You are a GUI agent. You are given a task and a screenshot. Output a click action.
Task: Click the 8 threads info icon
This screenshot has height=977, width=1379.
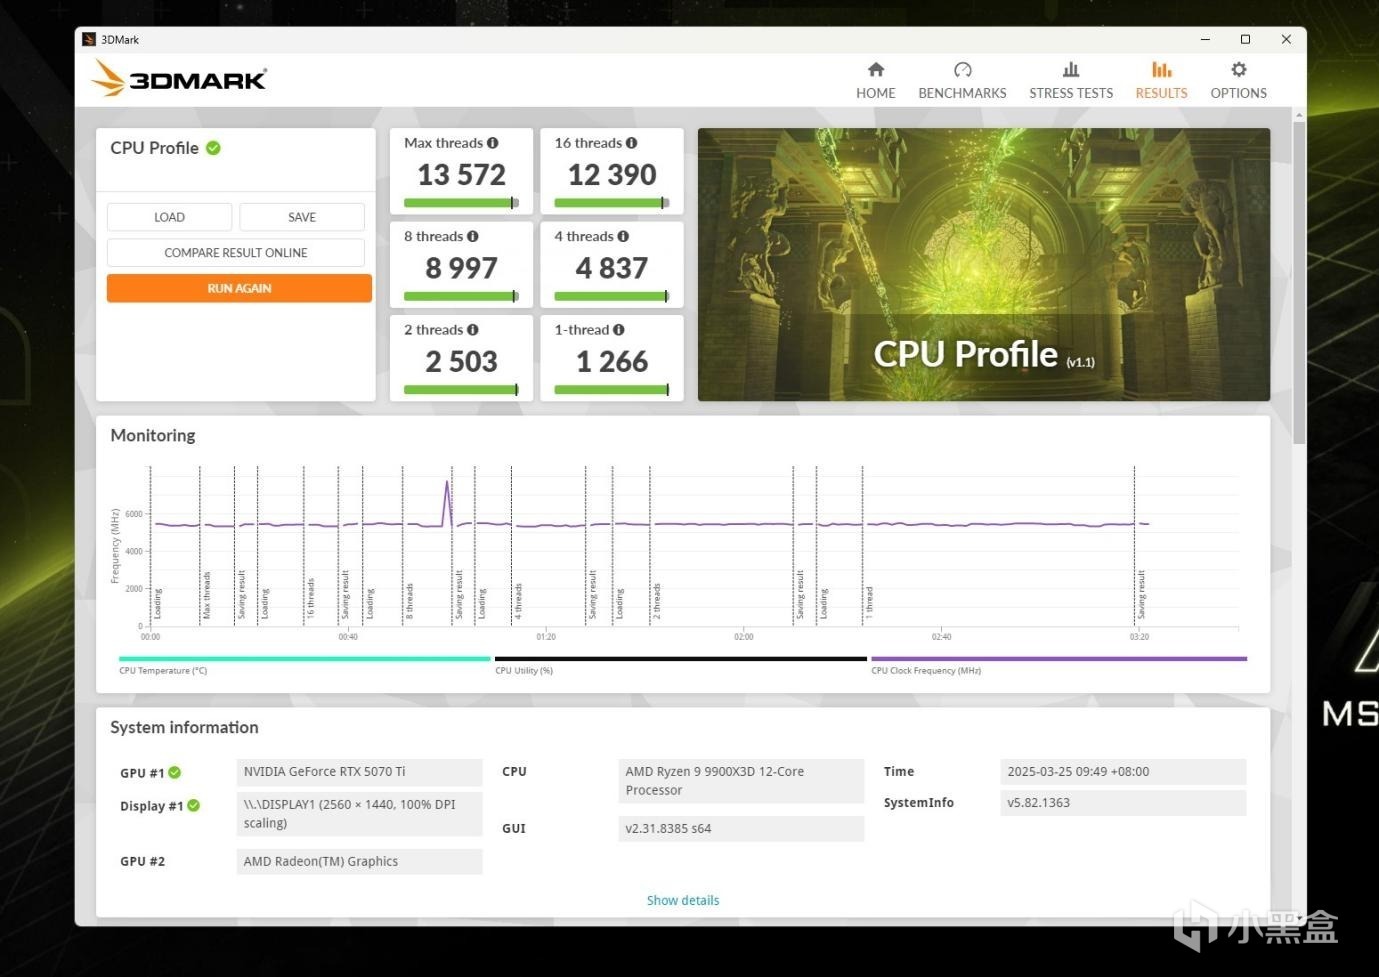point(473,237)
